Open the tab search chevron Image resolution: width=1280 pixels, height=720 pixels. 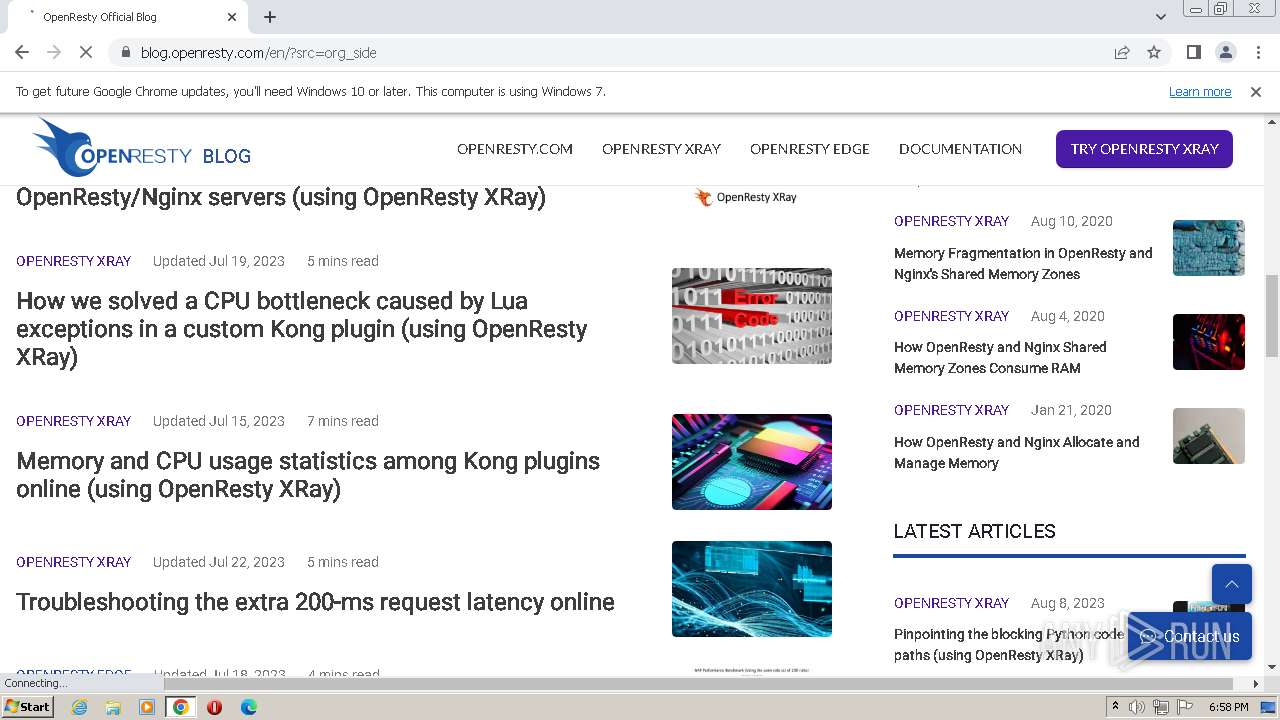click(1160, 17)
